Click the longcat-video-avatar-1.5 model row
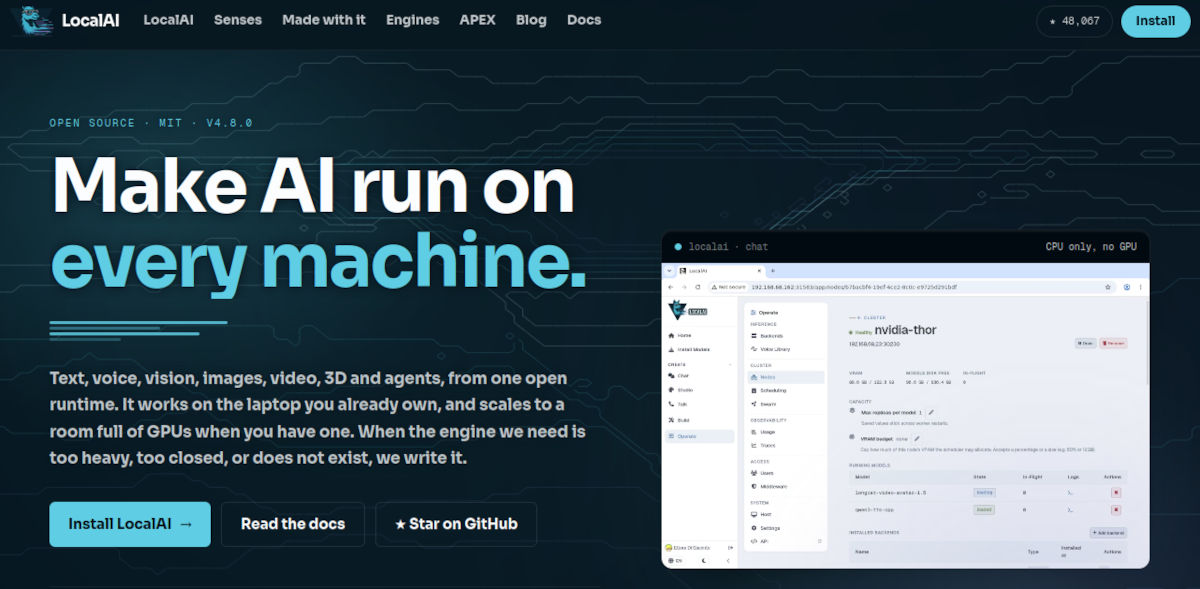This screenshot has height=589, width=1200. tap(988, 492)
